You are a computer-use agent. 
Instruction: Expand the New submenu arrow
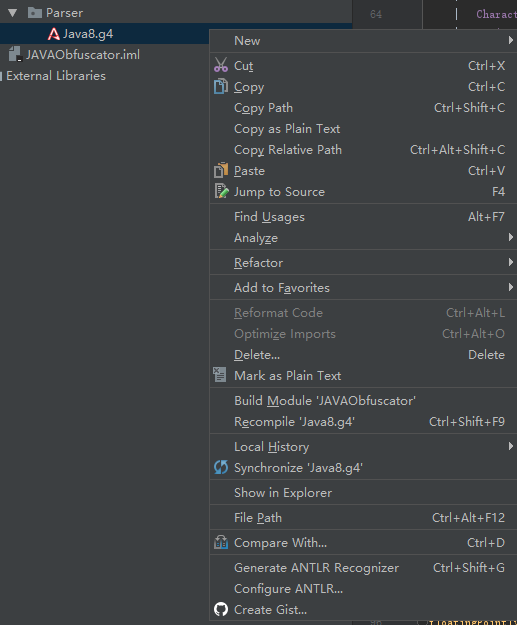(511, 40)
